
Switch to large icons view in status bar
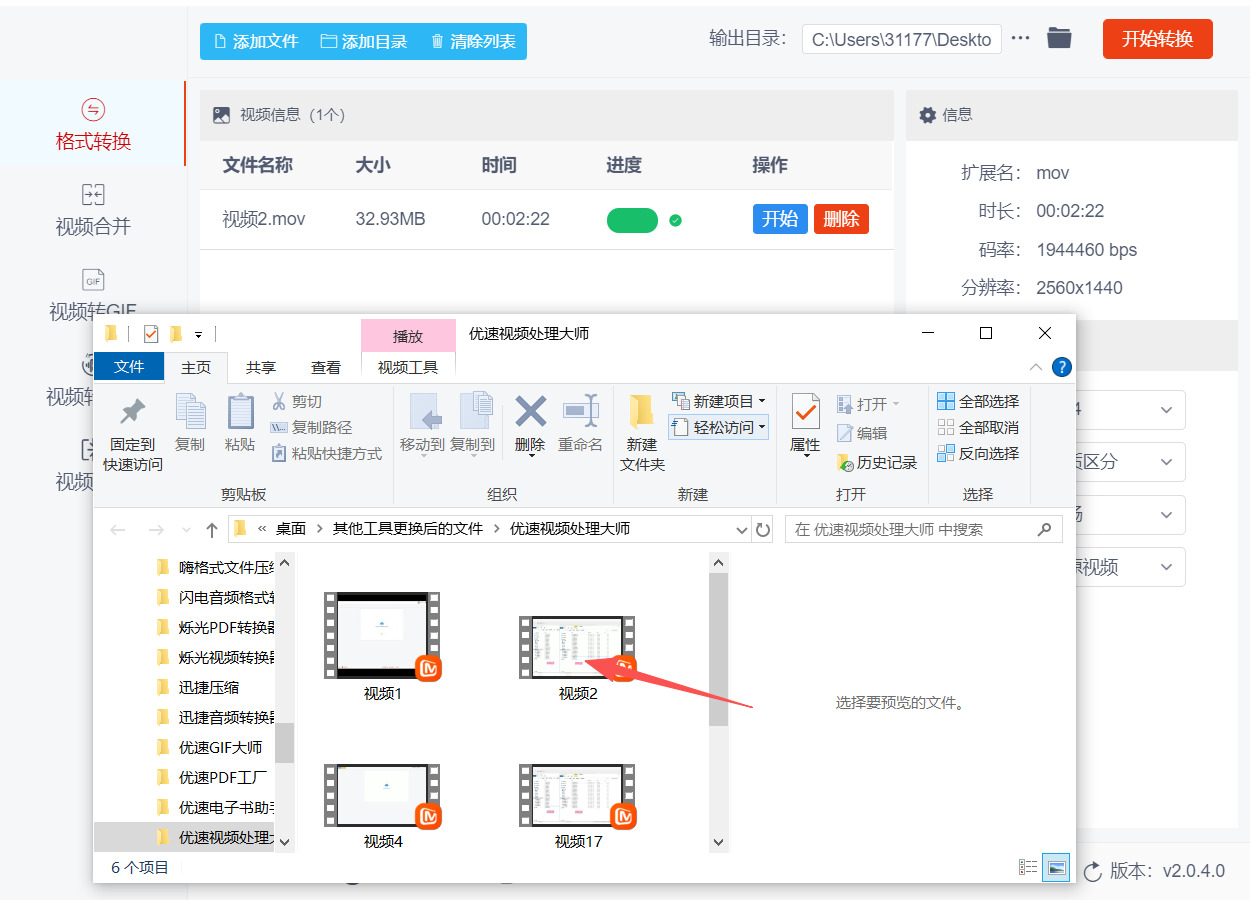coord(1055,867)
